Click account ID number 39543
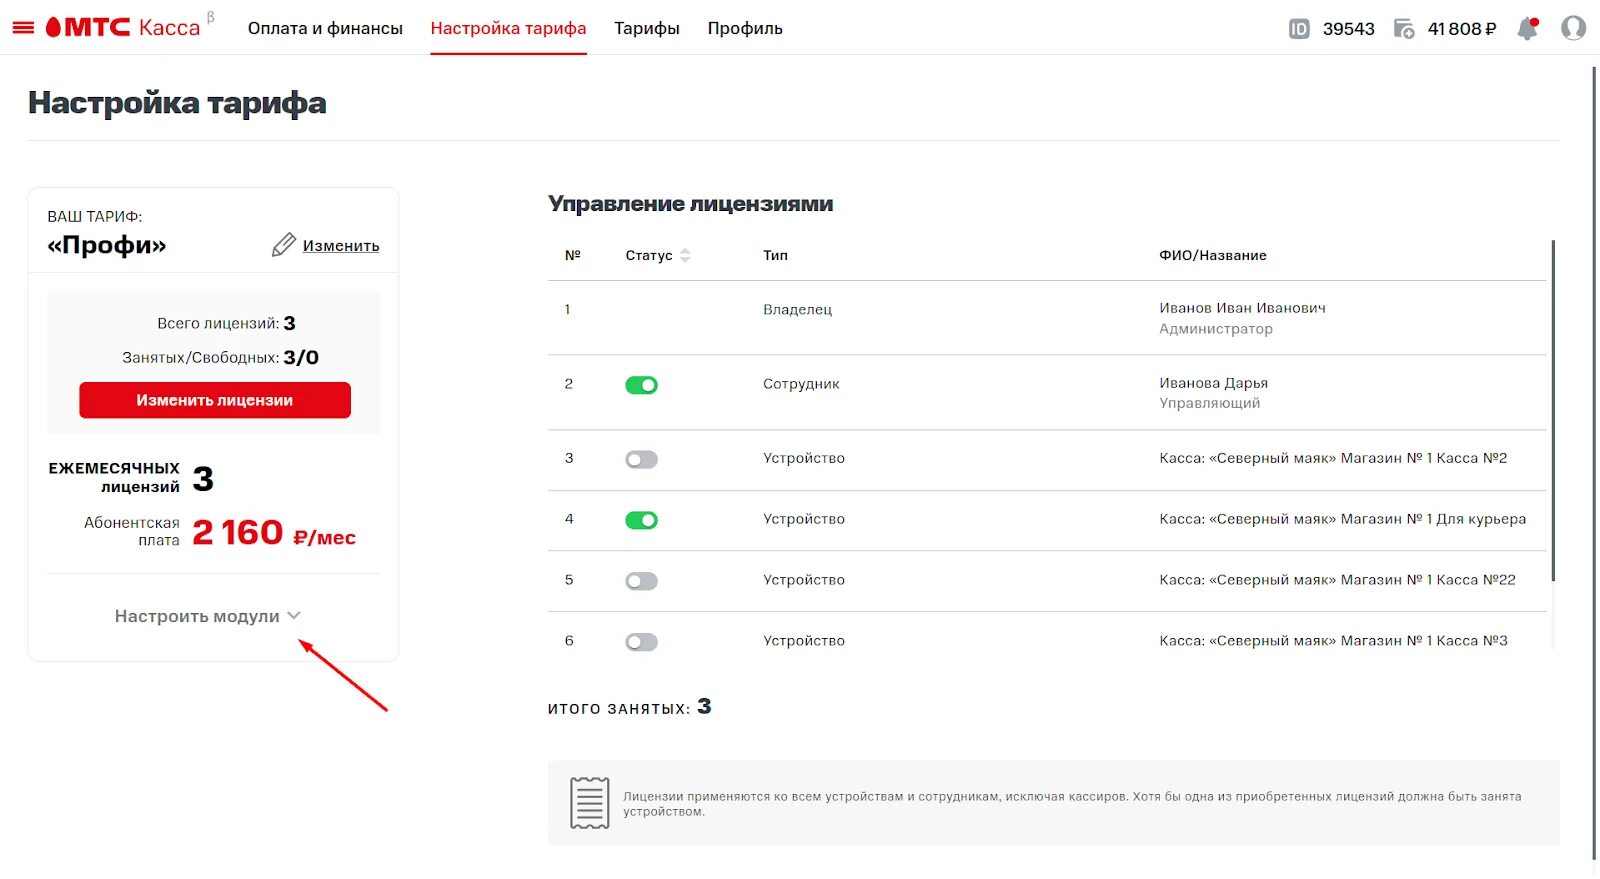 pos(1349,29)
